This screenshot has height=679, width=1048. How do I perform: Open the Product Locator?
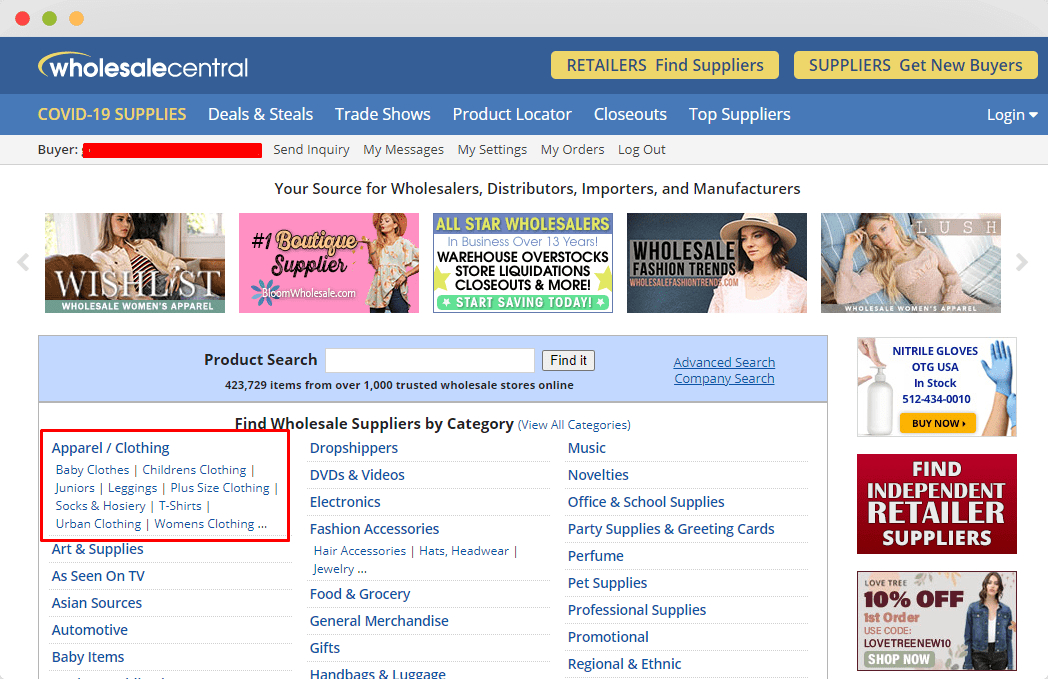[x=512, y=114]
